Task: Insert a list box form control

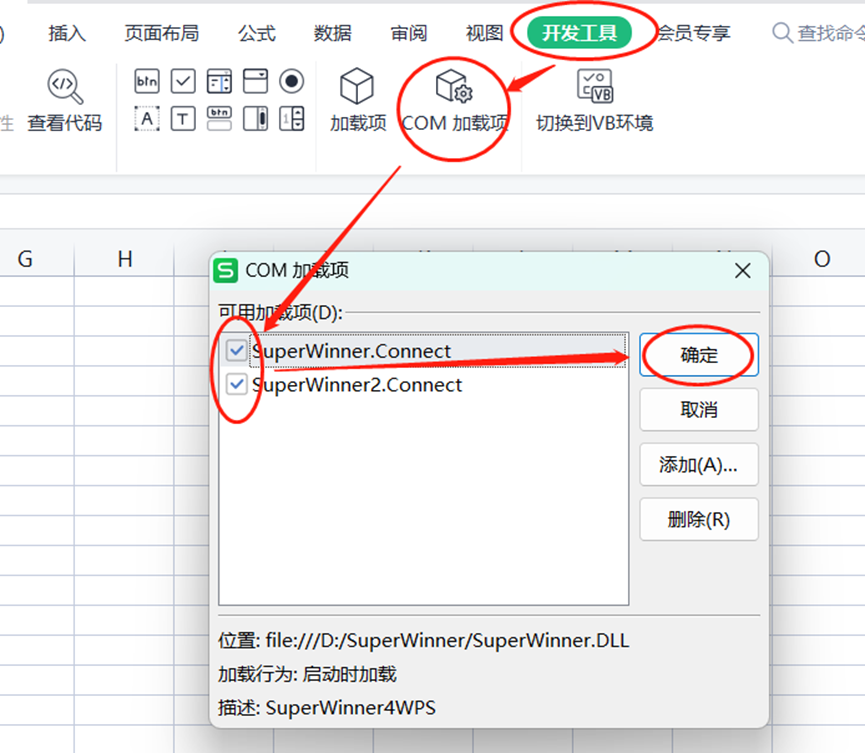Action: [219, 82]
